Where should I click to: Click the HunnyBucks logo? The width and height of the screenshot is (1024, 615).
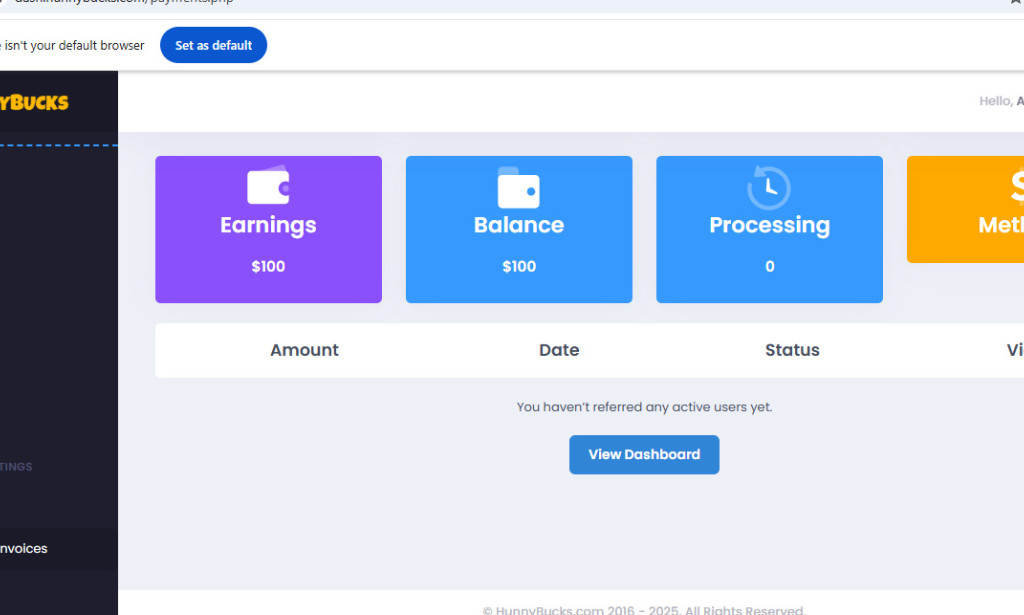tap(35, 101)
